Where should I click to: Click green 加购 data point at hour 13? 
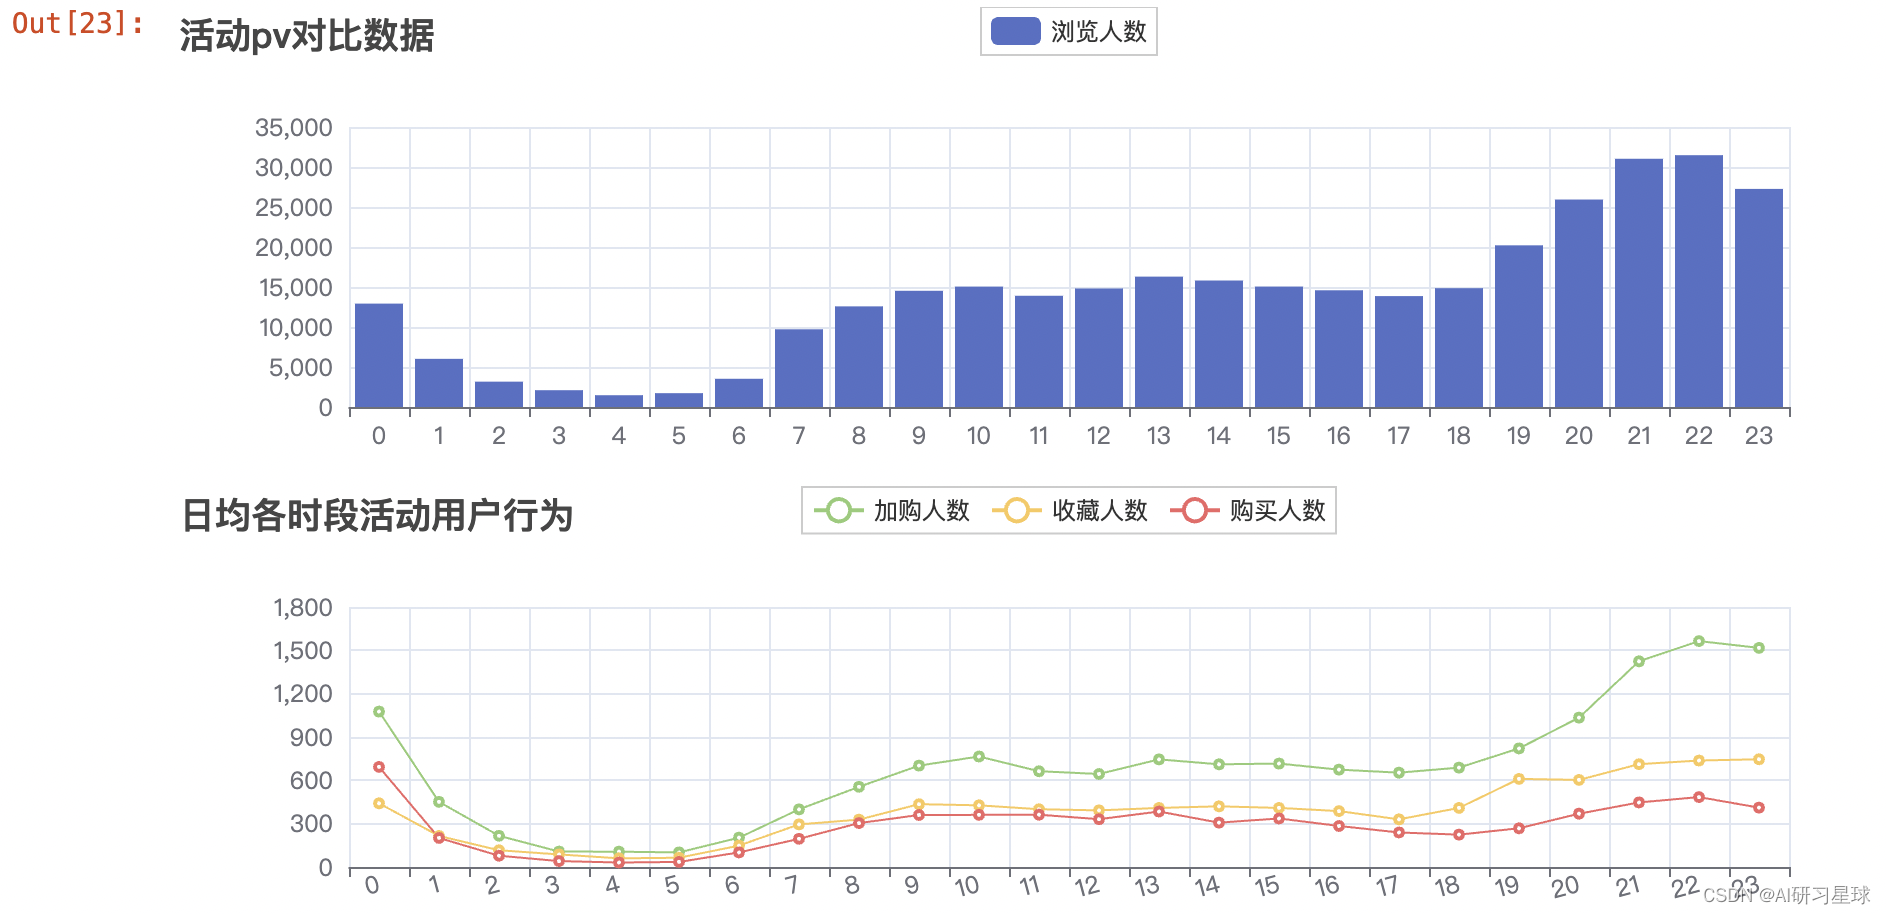tap(1159, 759)
